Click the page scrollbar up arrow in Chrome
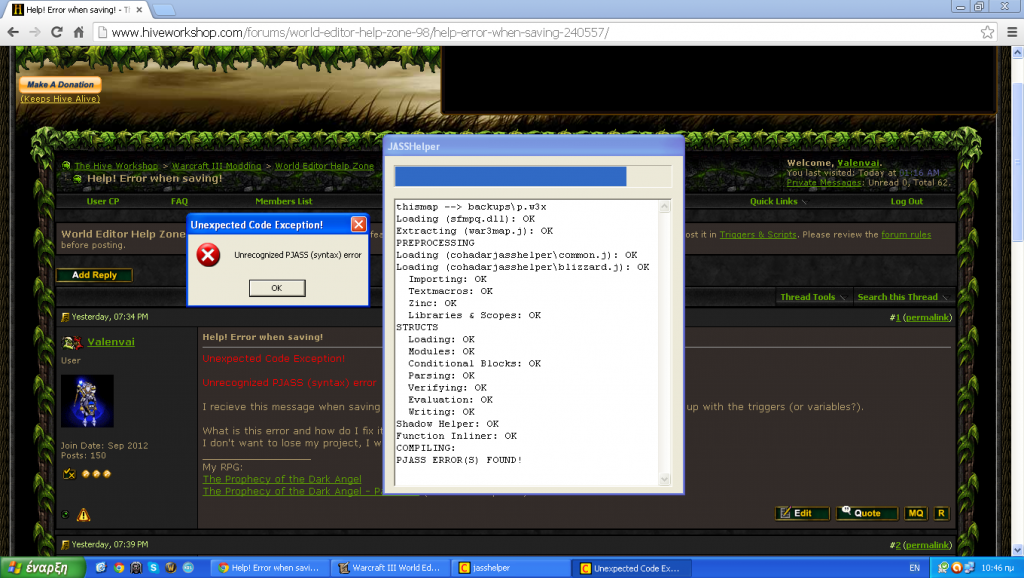 pos(1017,54)
